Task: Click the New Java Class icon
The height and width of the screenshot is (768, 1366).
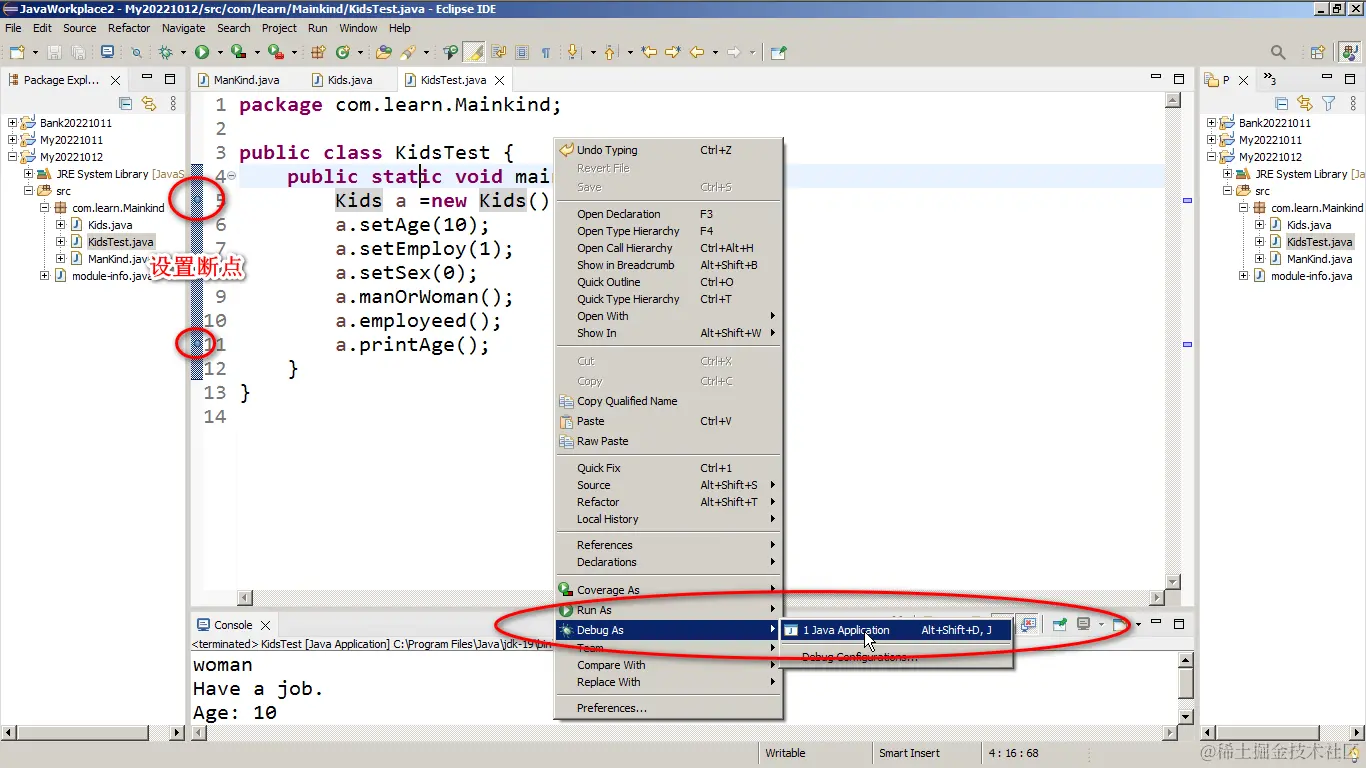Action: (x=343, y=52)
